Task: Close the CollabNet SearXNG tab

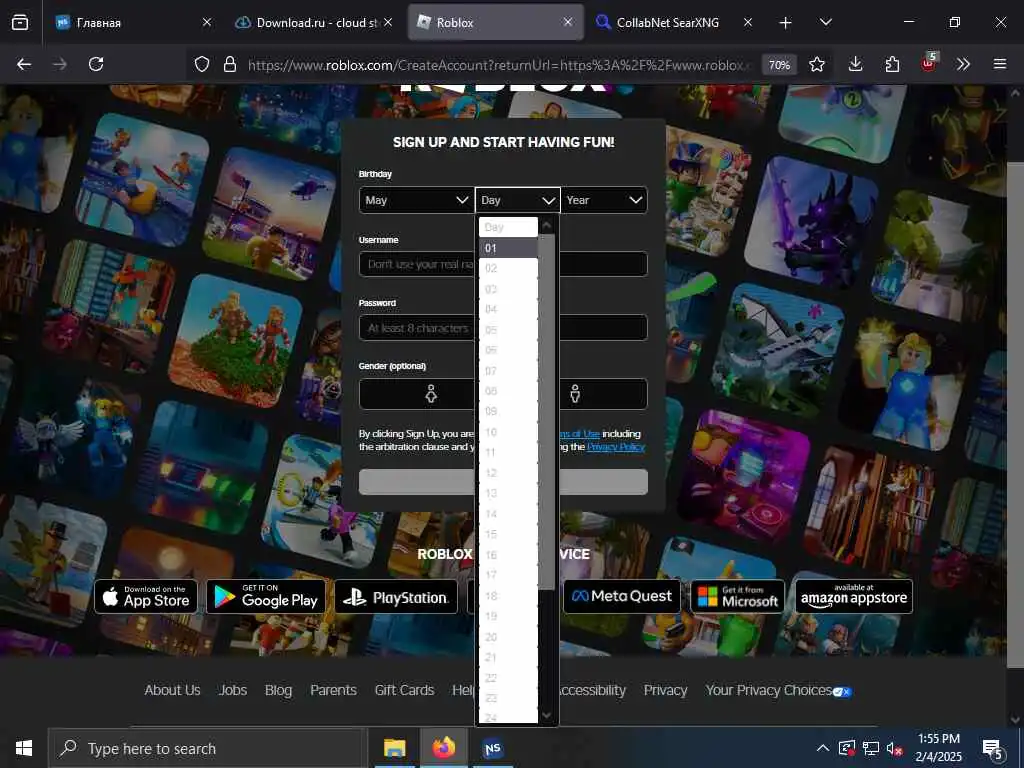Action: click(748, 22)
